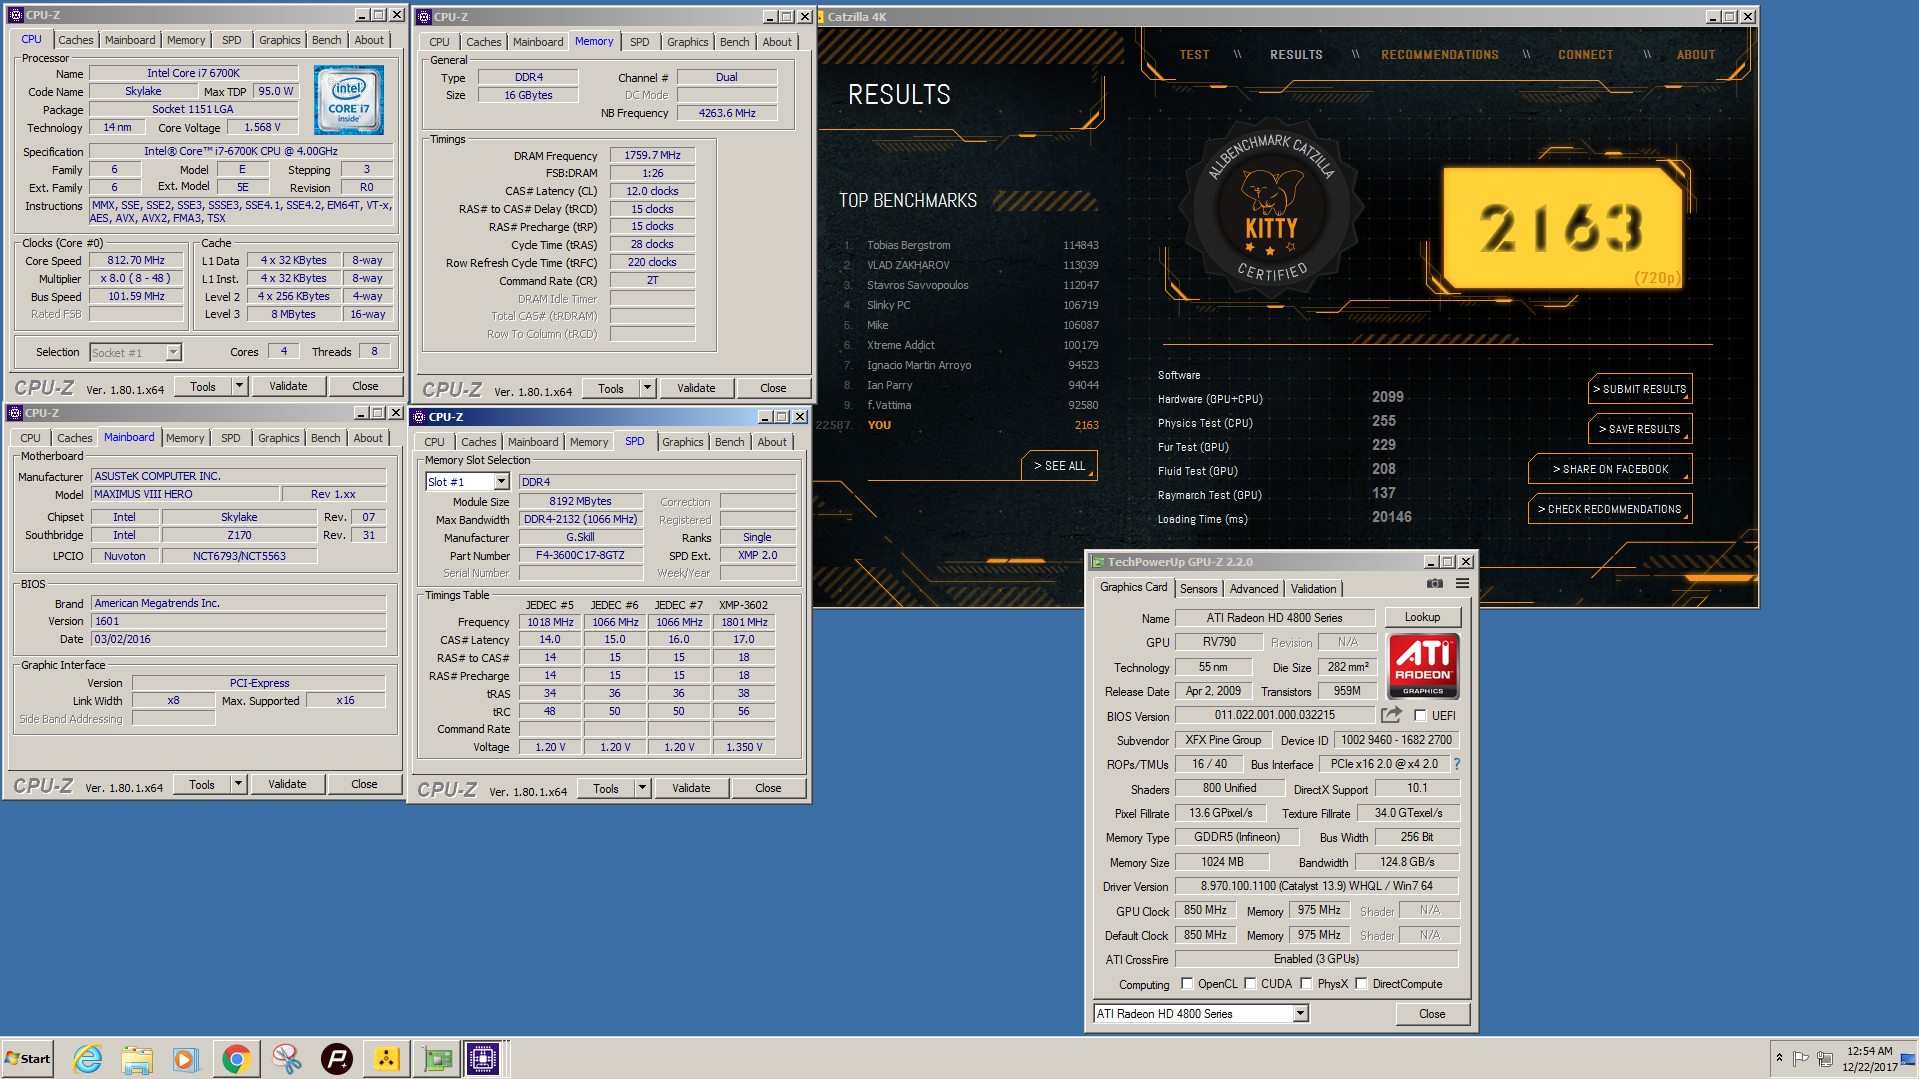The width and height of the screenshot is (1919, 1079).
Task: Click the Intel Core i7 logo
Action: [x=348, y=100]
